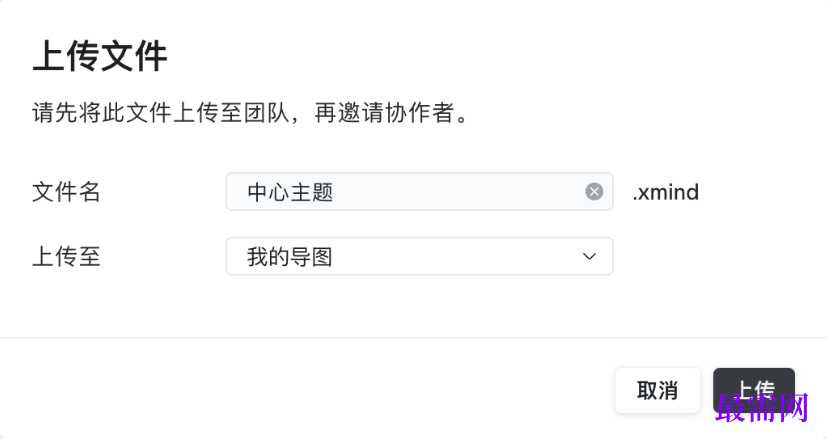827x439 pixels.
Task: Click the 最需网 watermark text
Action: pyautogui.click(x=763, y=408)
